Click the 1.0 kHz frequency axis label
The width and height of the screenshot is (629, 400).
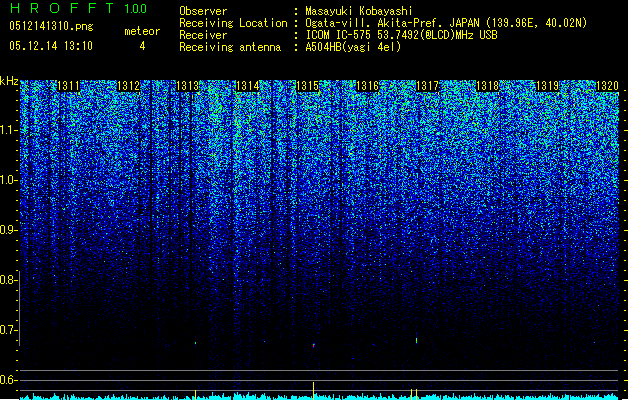tap(9, 180)
